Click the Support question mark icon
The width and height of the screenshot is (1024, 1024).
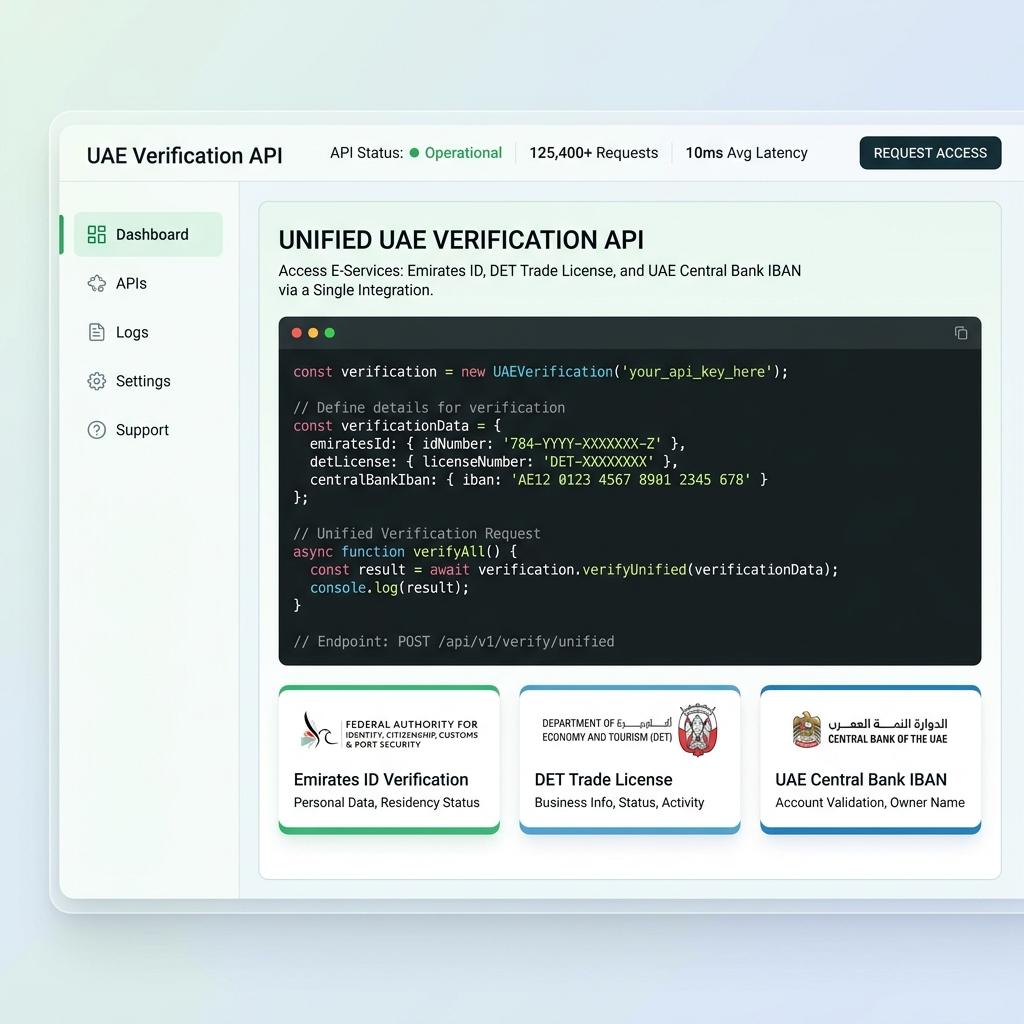97,430
